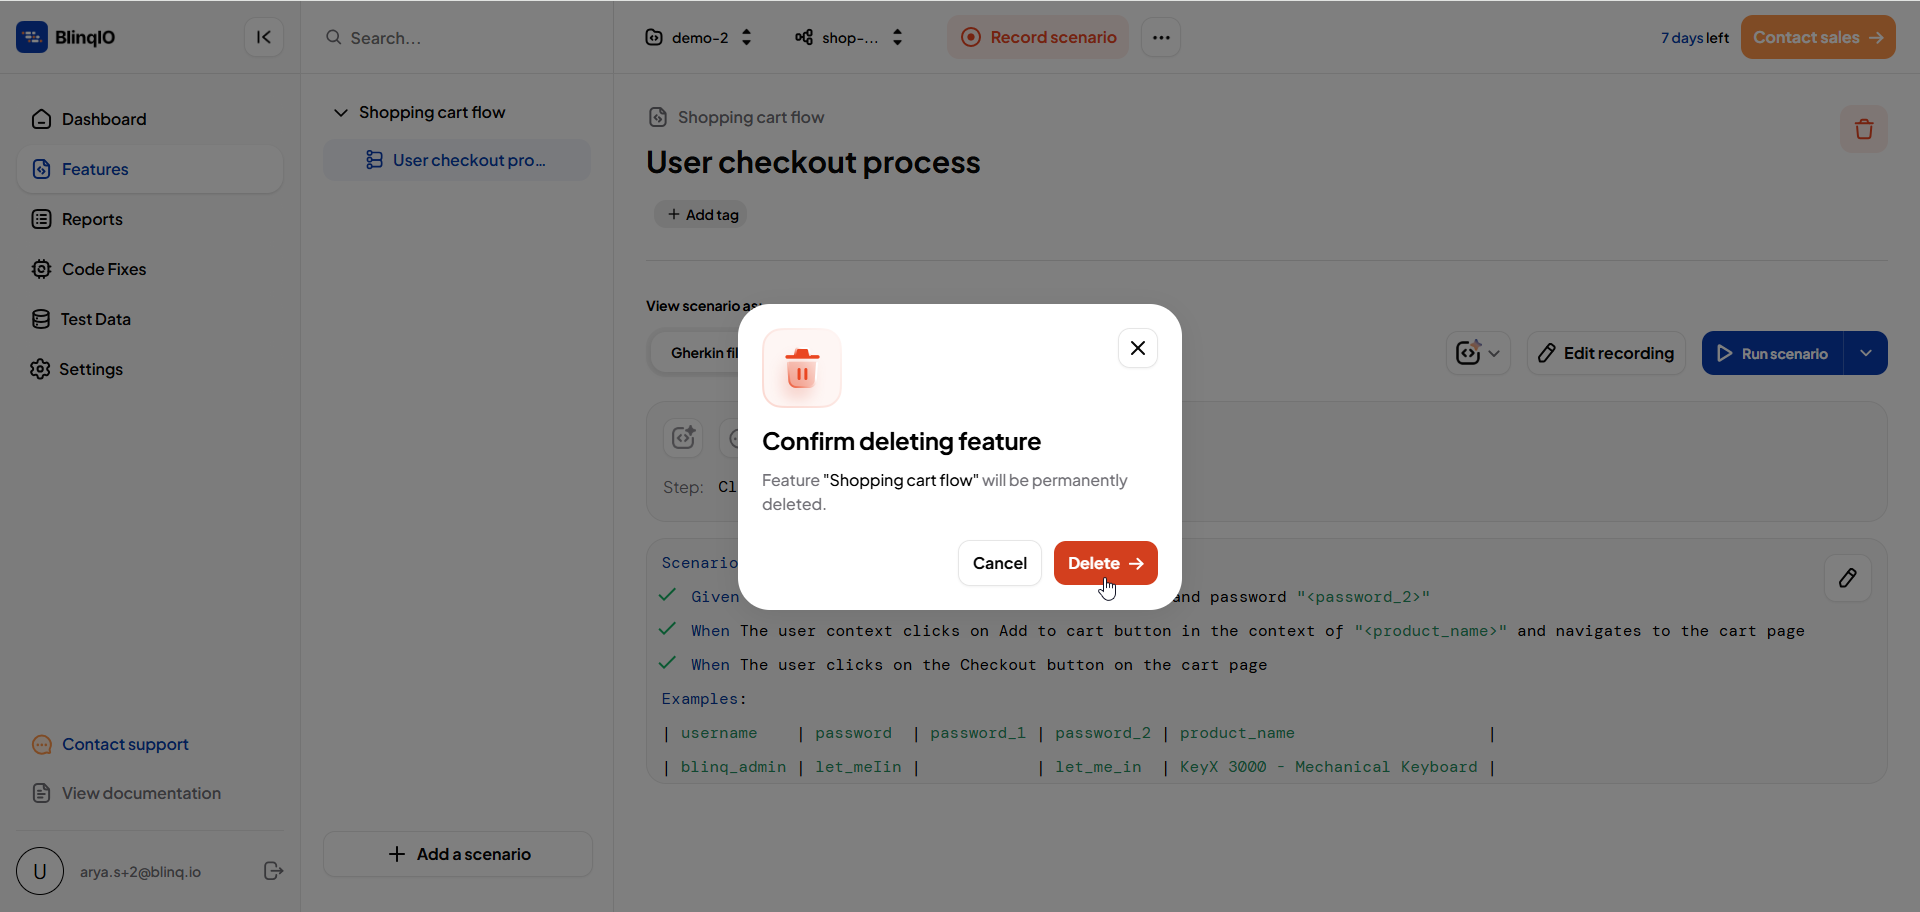Click the Search input field
The height and width of the screenshot is (912, 1920).
tap(460, 38)
